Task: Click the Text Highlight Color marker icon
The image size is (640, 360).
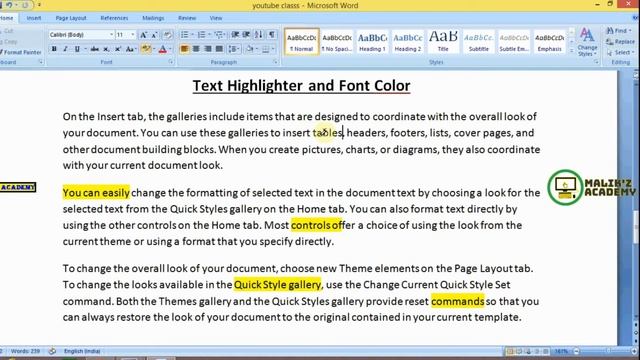Action: click(145, 49)
